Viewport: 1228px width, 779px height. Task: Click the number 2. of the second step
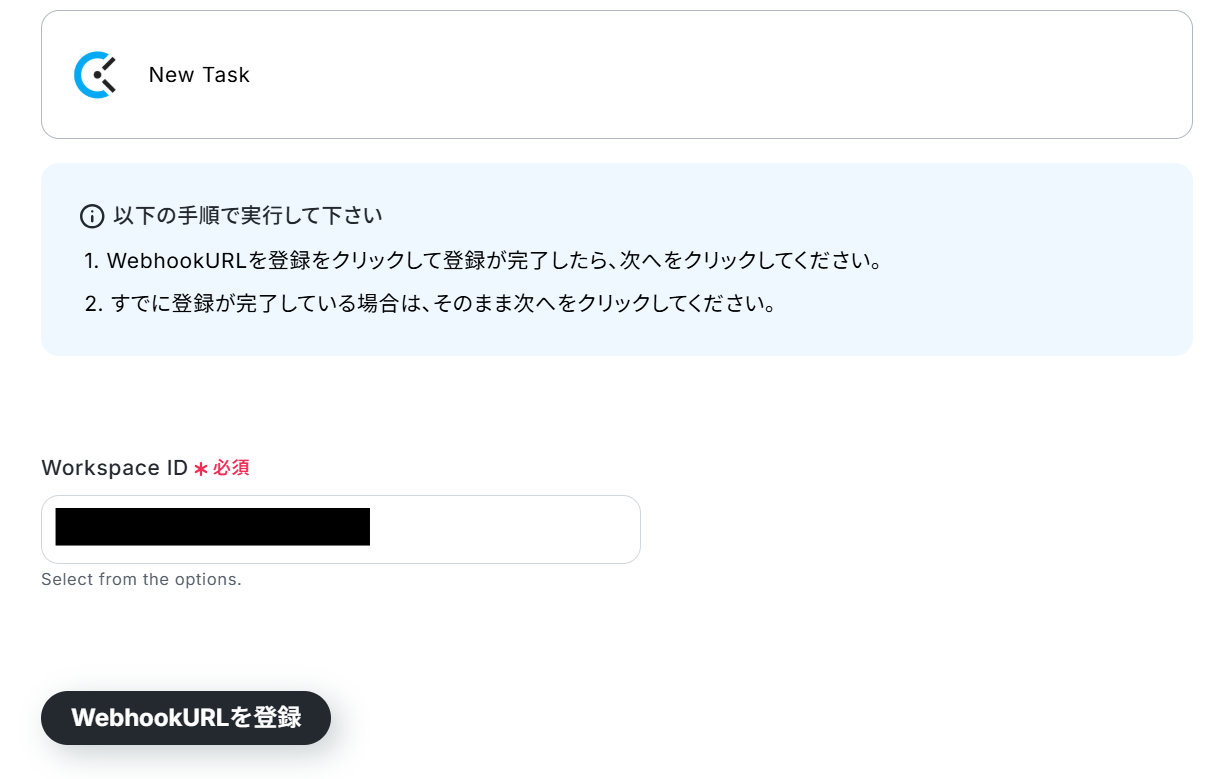(x=94, y=304)
